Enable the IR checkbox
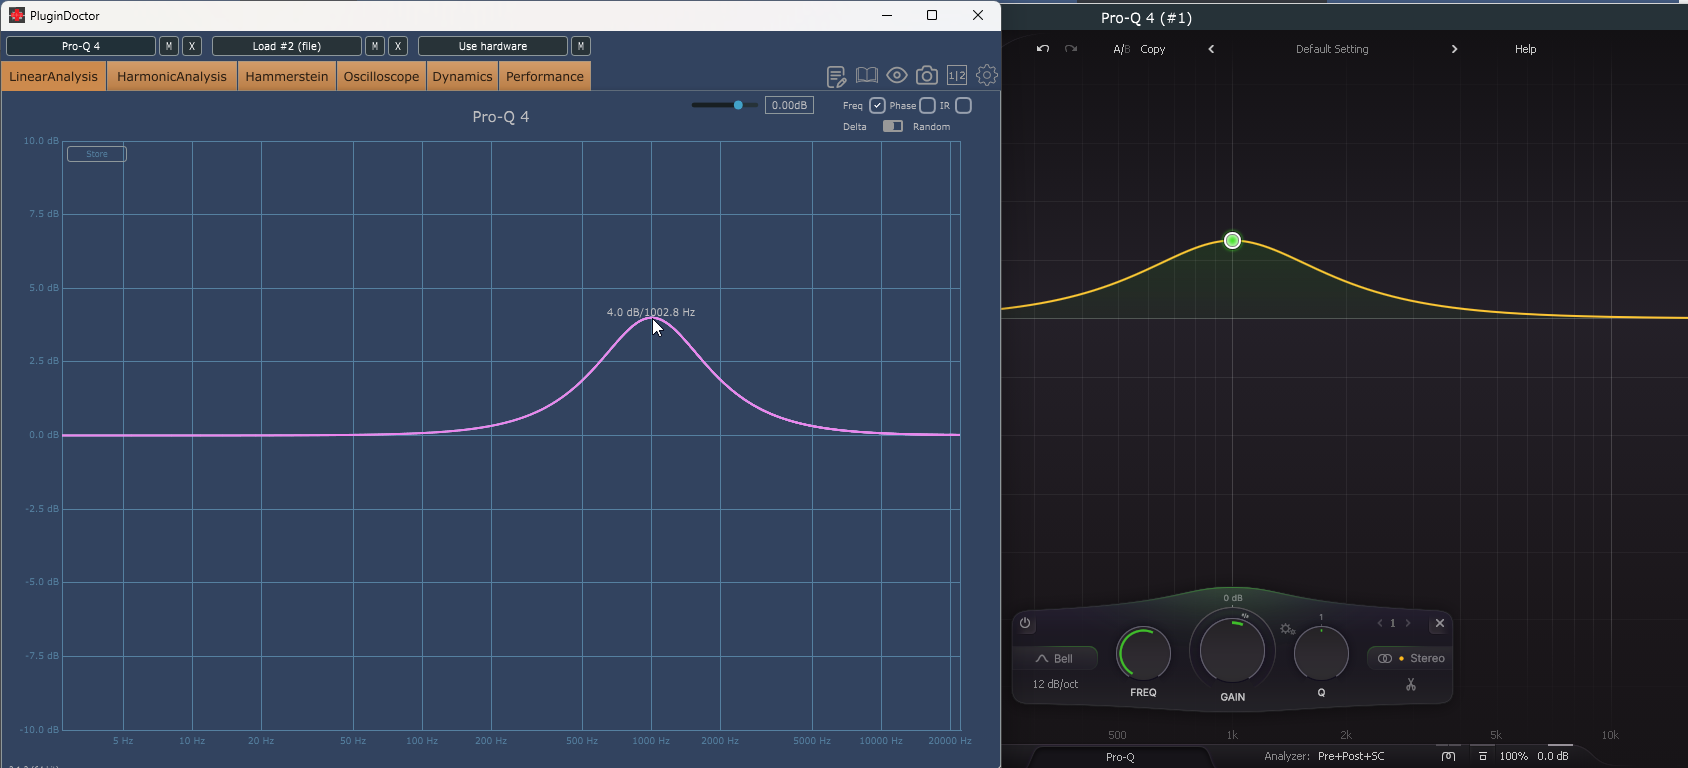 click(963, 106)
